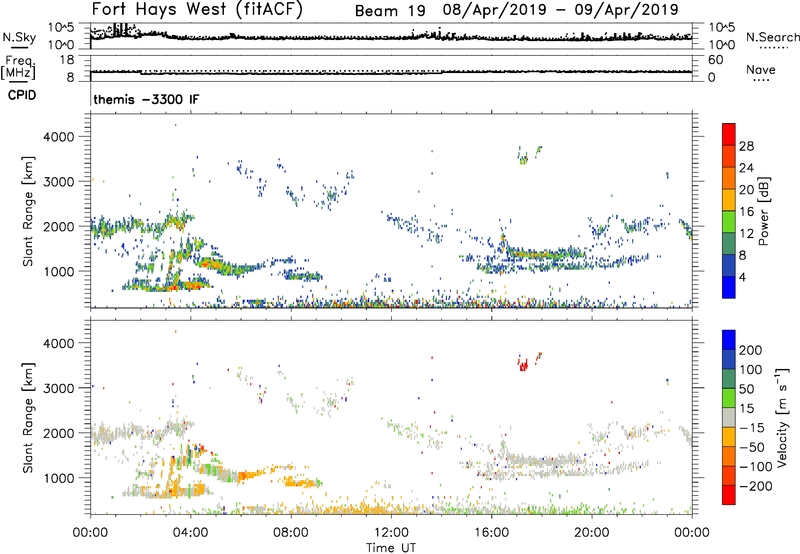
Task: Click the 'Power [dB]' colorbar label
Action: (763, 211)
